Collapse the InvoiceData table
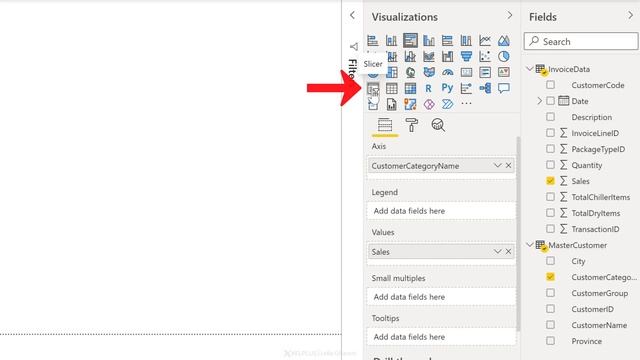The height and width of the screenshot is (360, 640). tap(529, 69)
